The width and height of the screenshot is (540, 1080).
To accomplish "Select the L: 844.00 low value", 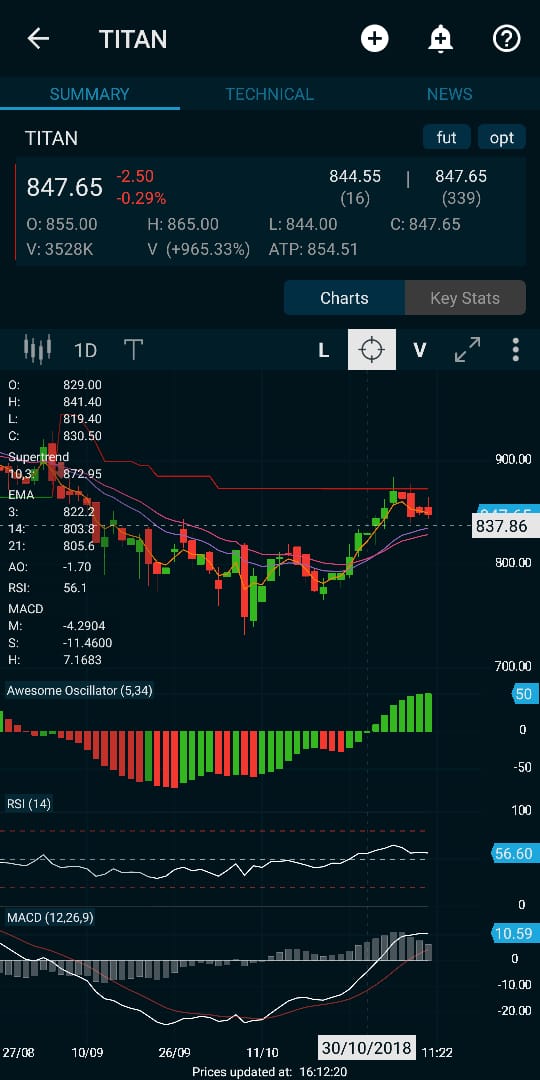I will [303, 225].
